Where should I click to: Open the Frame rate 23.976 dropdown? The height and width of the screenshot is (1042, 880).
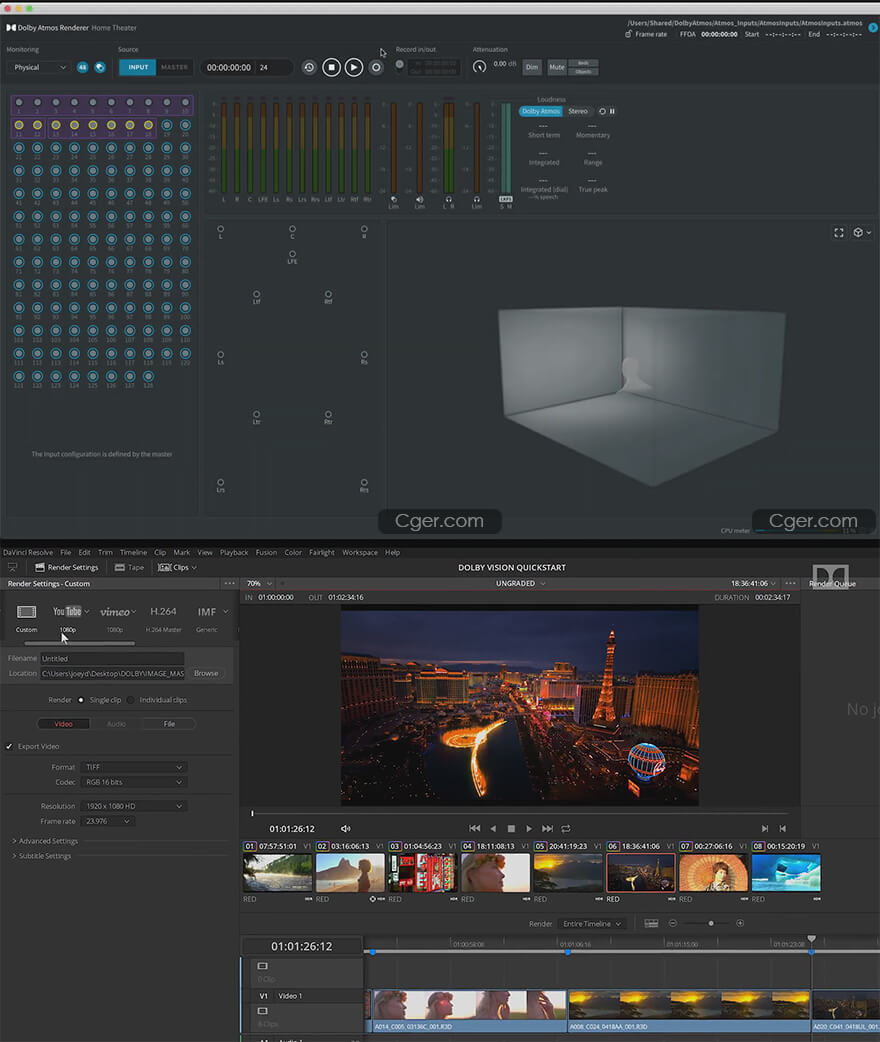coord(108,821)
